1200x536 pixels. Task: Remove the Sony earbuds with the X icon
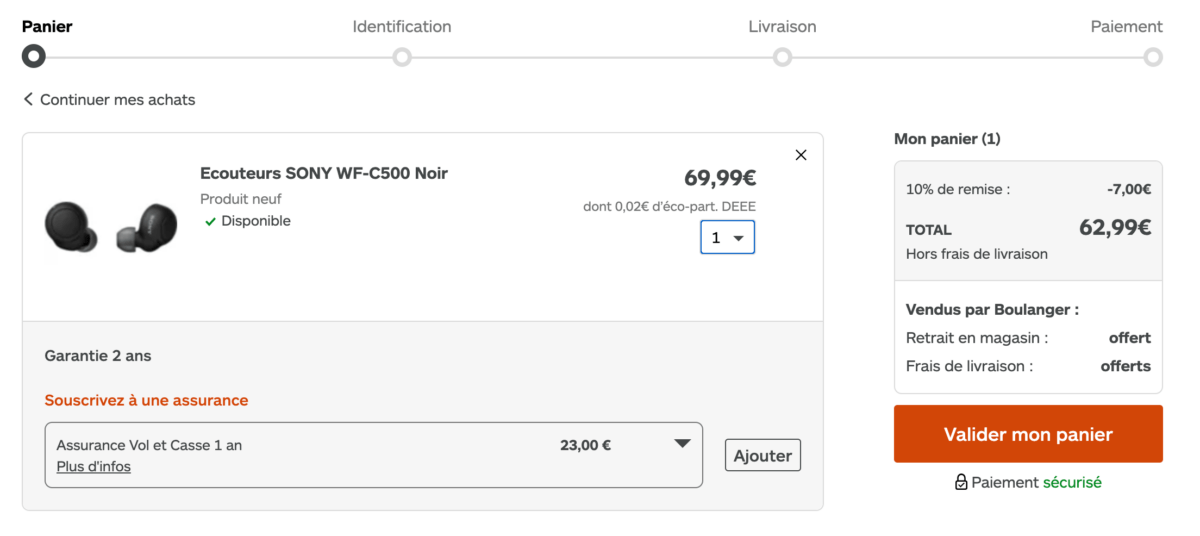coord(800,155)
